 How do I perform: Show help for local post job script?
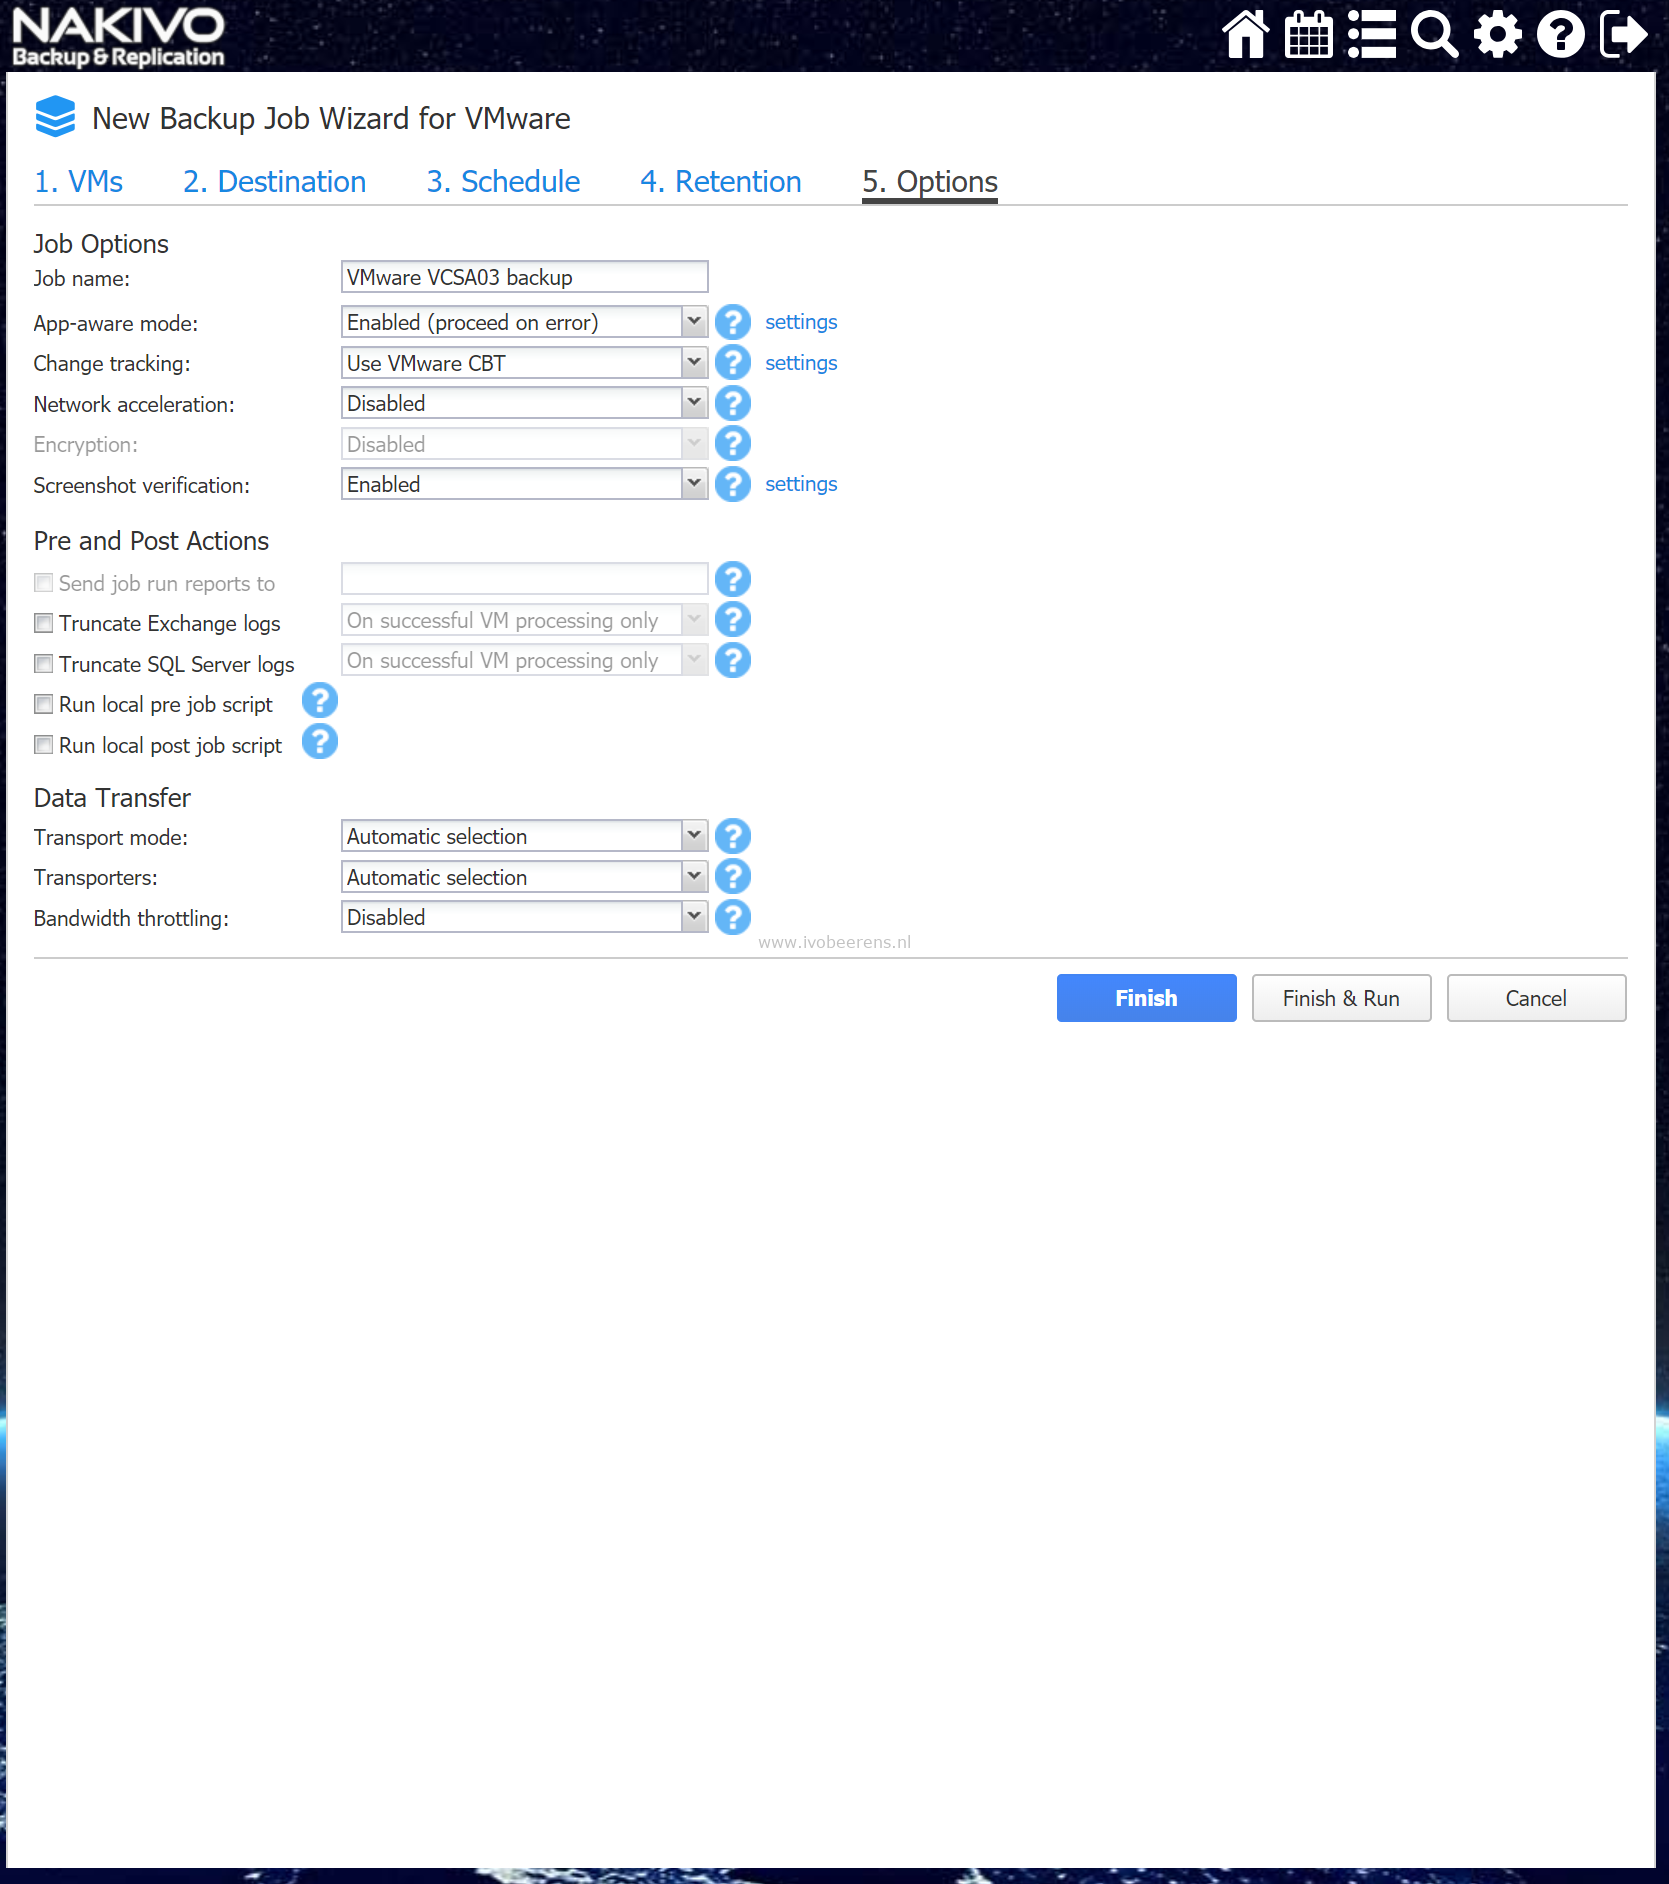320,742
